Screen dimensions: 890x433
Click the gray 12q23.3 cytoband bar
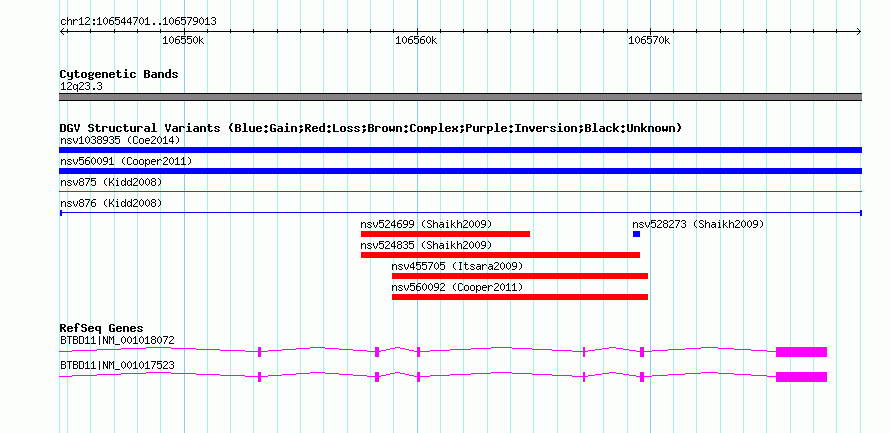click(460, 97)
